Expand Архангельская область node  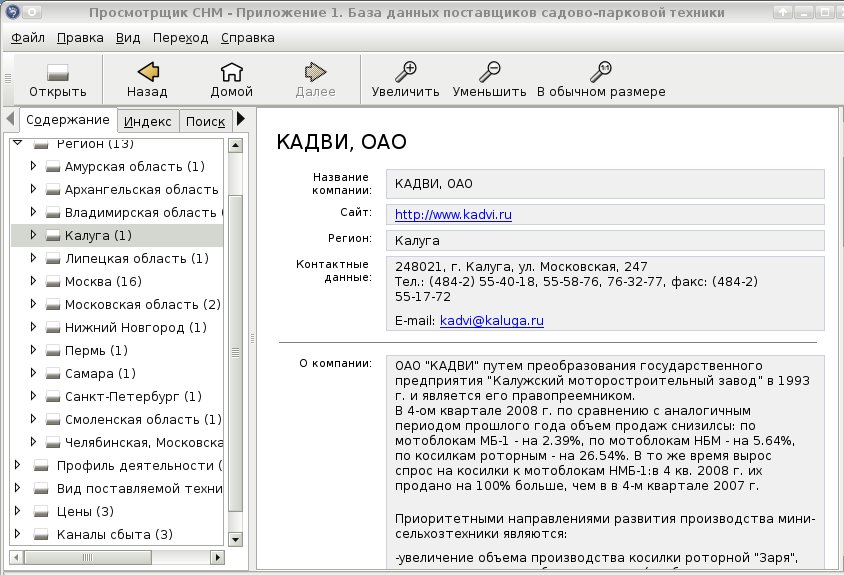[33, 189]
